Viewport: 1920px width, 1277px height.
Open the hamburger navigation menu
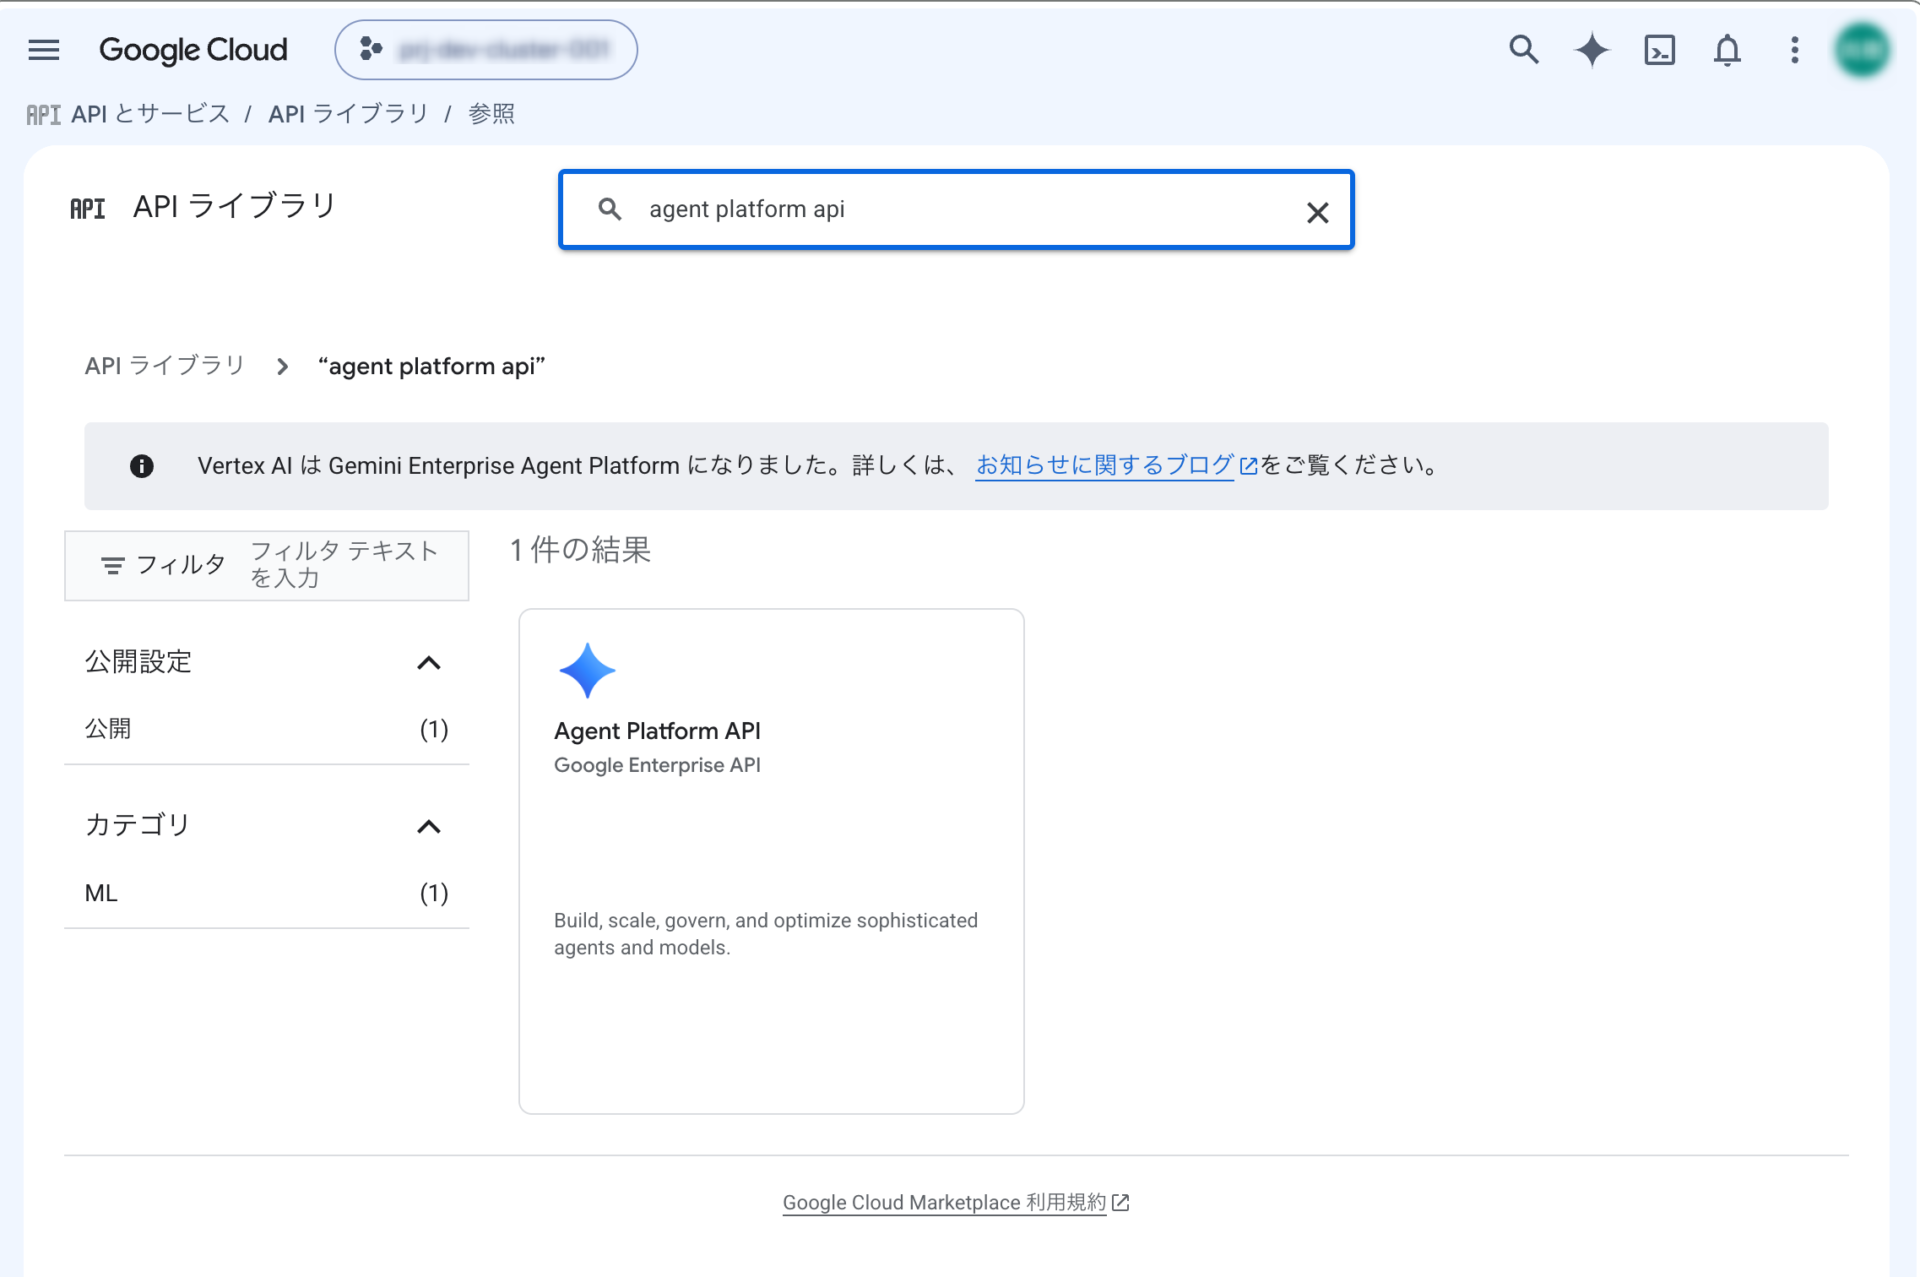(x=44, y=50)
